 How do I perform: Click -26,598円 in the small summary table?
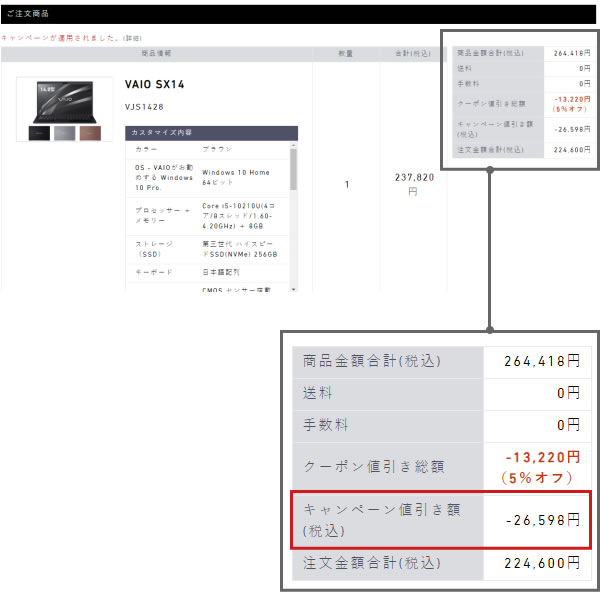click(572, 130)
